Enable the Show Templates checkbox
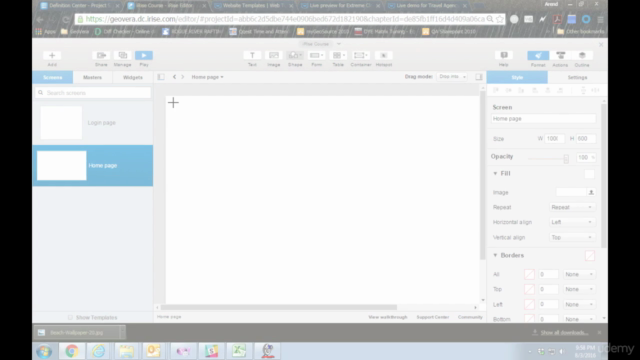This screenshot has height=360, width=640. tap(70, 317)
